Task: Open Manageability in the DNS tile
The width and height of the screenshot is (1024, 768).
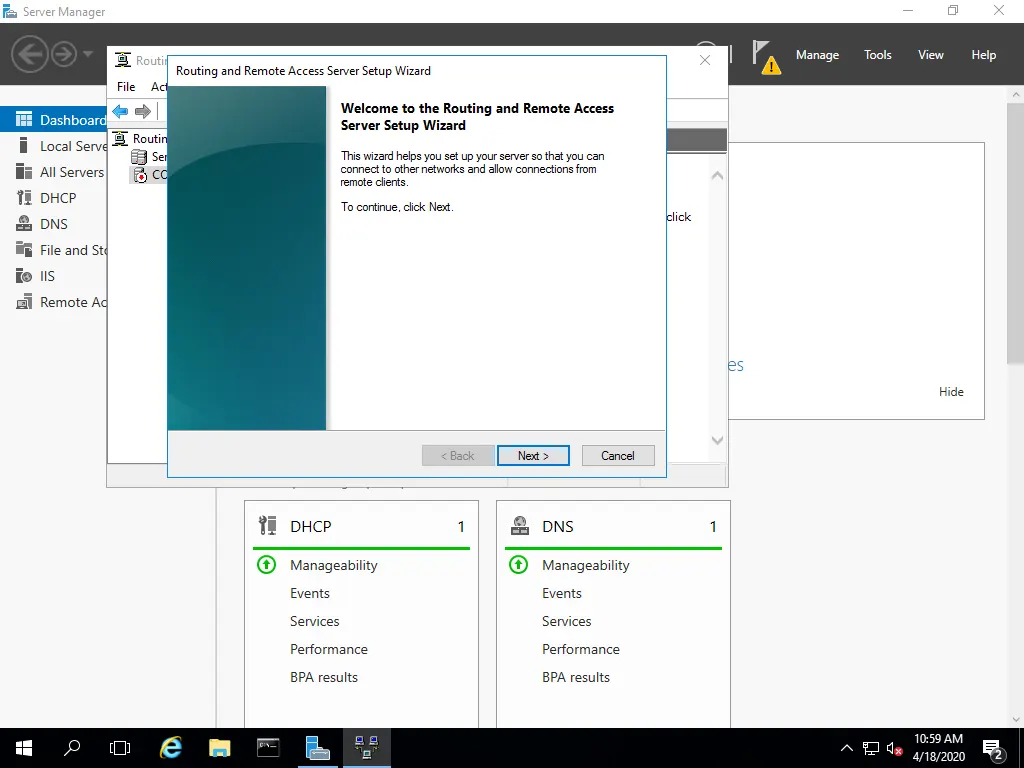Action: (586, 566)
